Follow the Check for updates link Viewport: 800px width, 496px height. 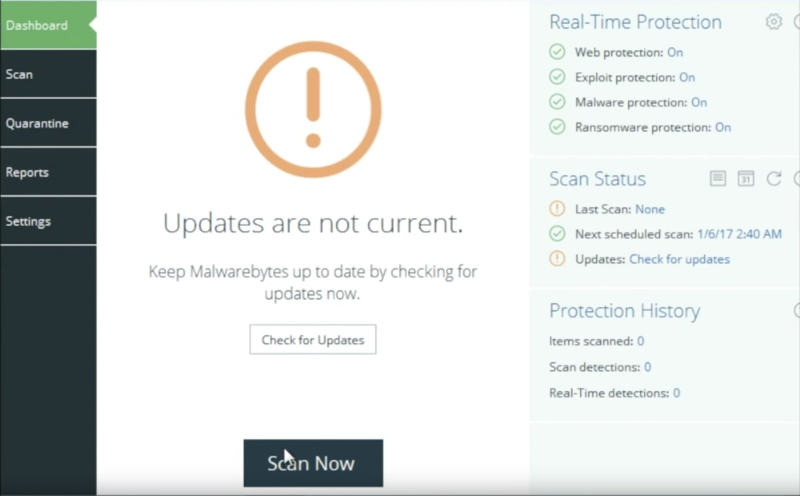pyautogui.click(x=680, y=259)
